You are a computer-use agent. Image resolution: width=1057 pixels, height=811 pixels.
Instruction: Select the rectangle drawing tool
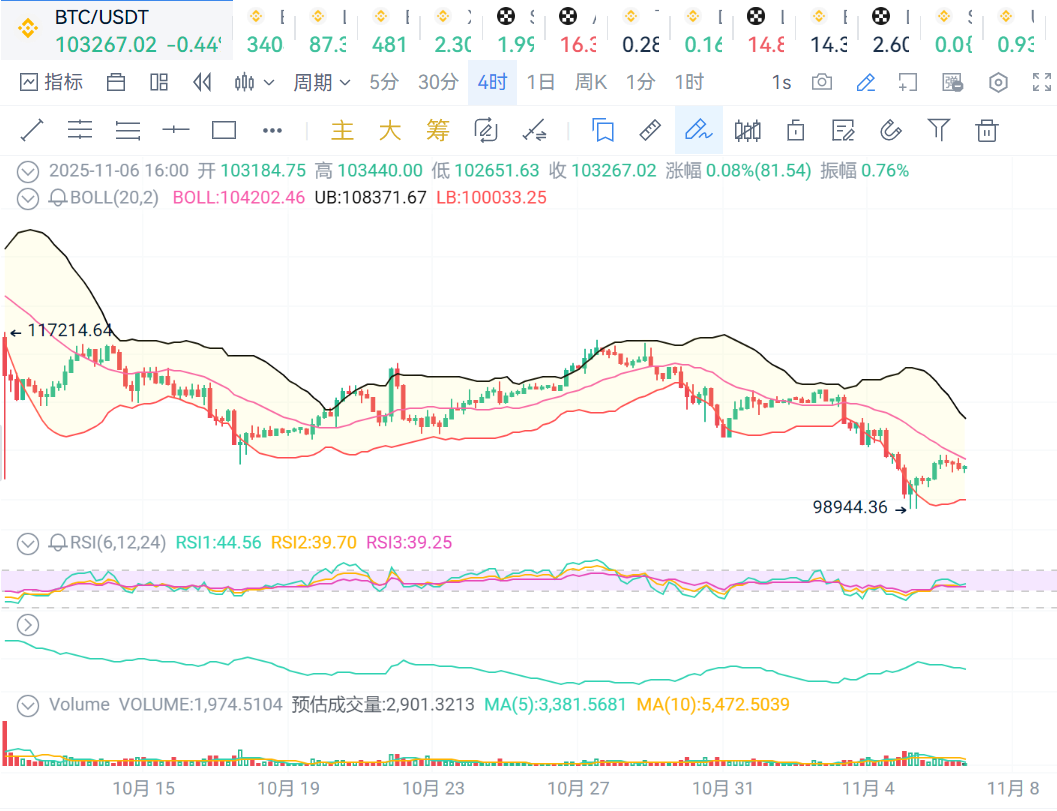click(x=224, y=130)
